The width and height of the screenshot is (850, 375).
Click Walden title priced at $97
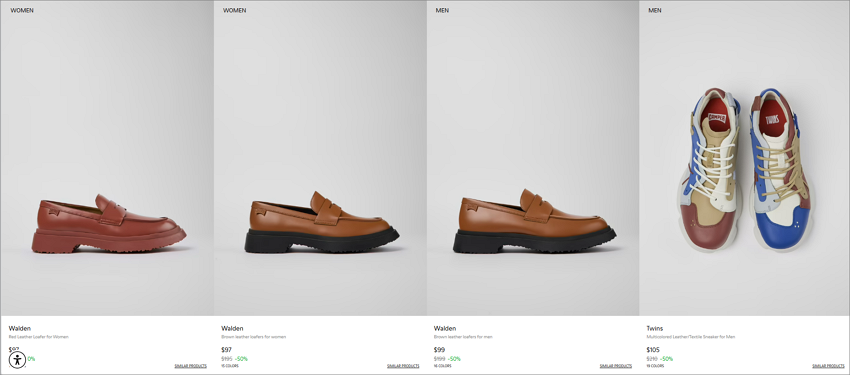pos(232,328)
